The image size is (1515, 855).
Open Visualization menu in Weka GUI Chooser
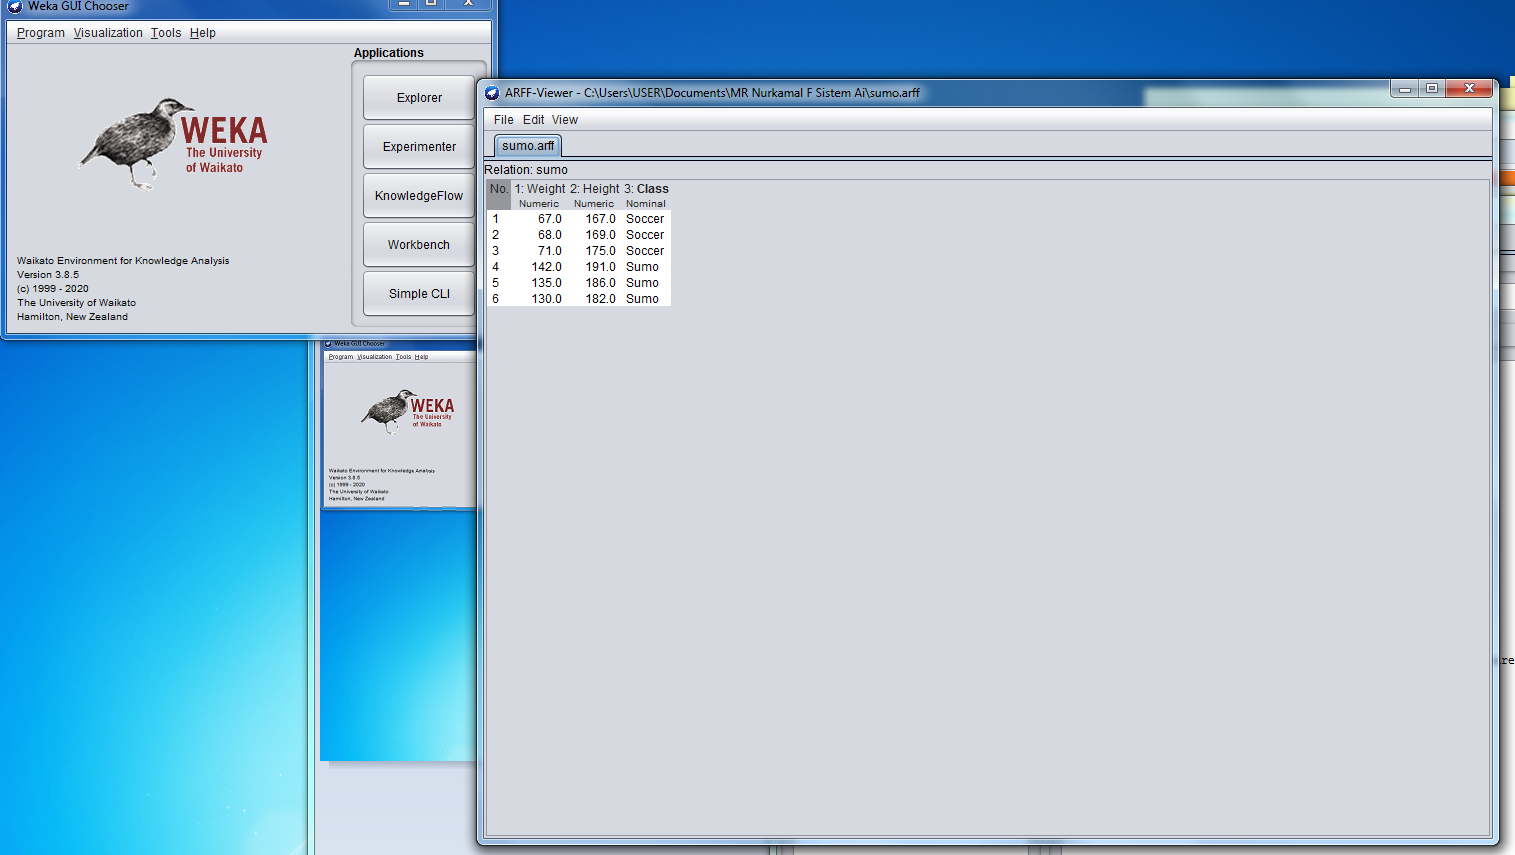pyautogui.click(x=108, y=33)
